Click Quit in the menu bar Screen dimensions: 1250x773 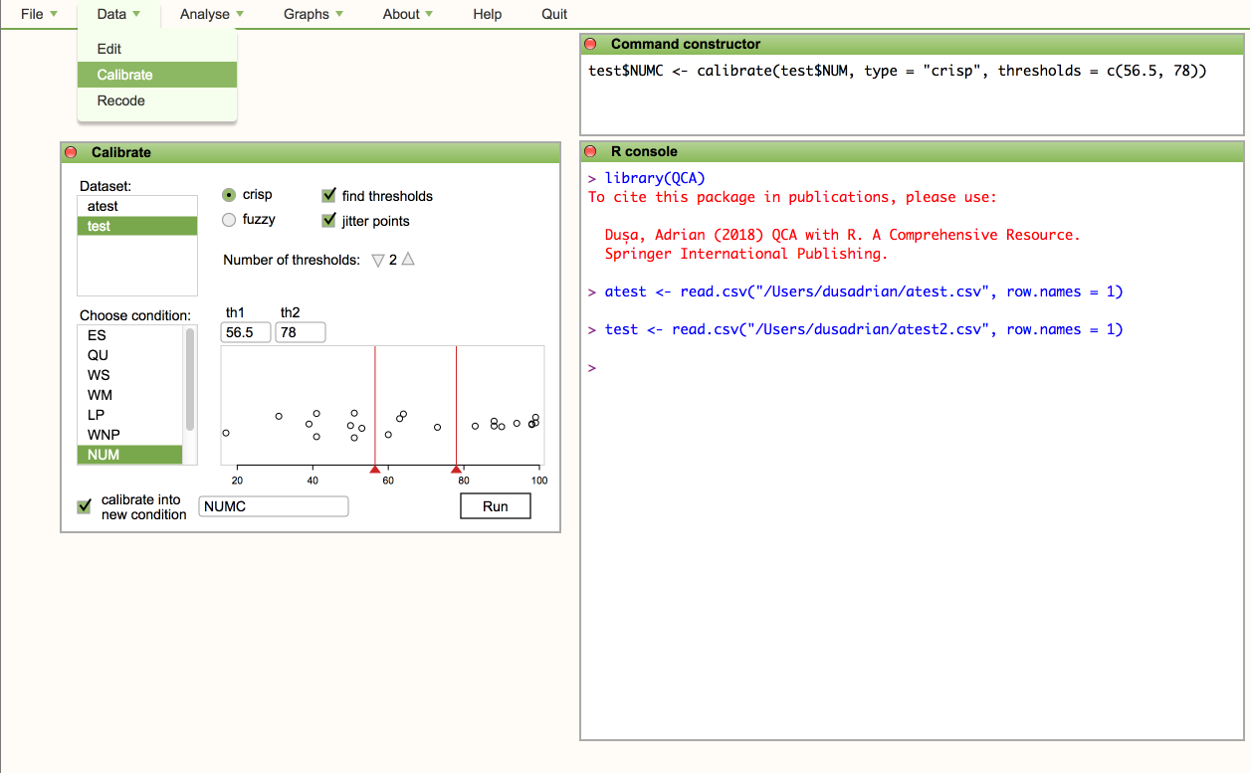pos(554,14)
